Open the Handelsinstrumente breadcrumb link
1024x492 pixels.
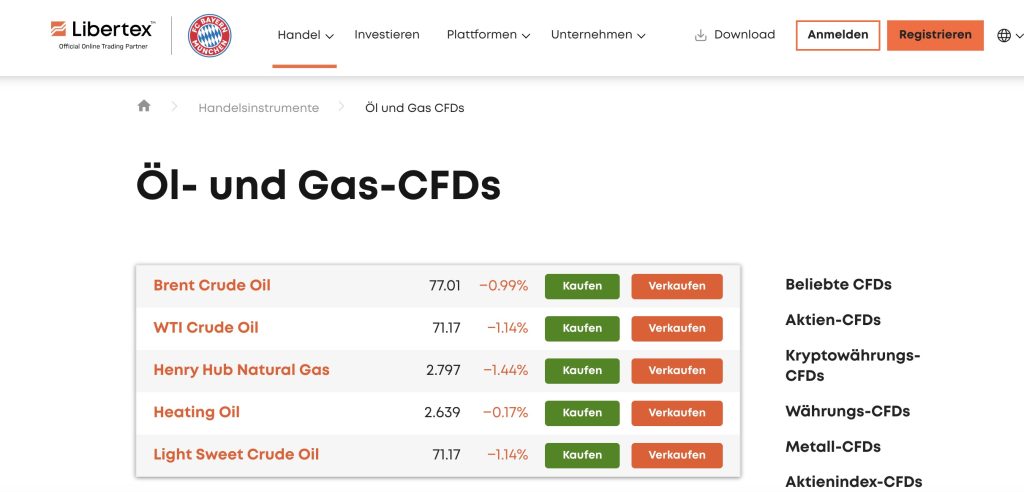(258, 108)
